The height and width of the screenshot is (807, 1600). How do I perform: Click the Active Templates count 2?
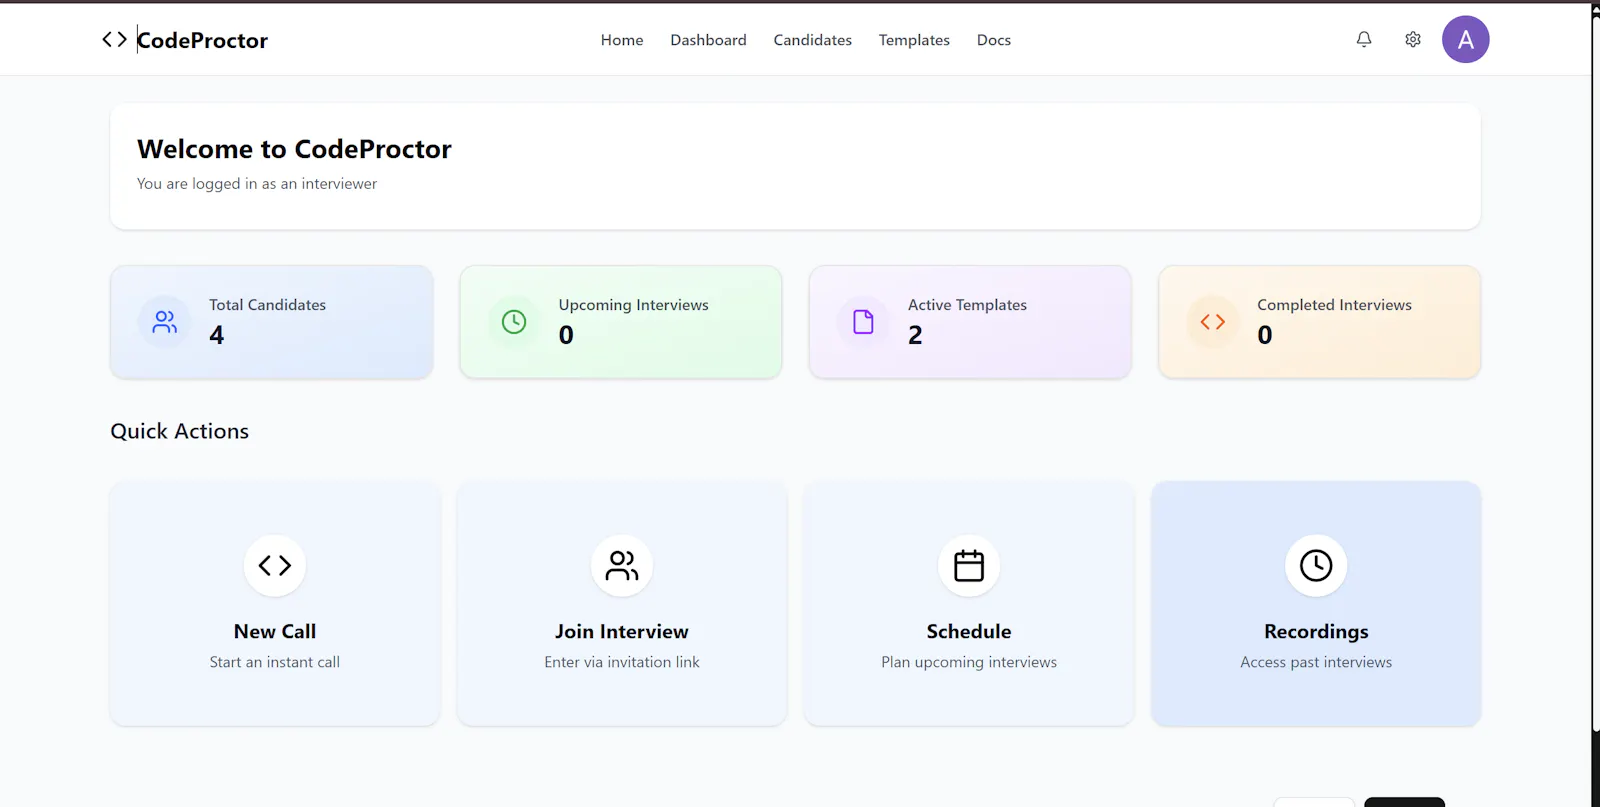pyautogui.click(x=915, y=335)
